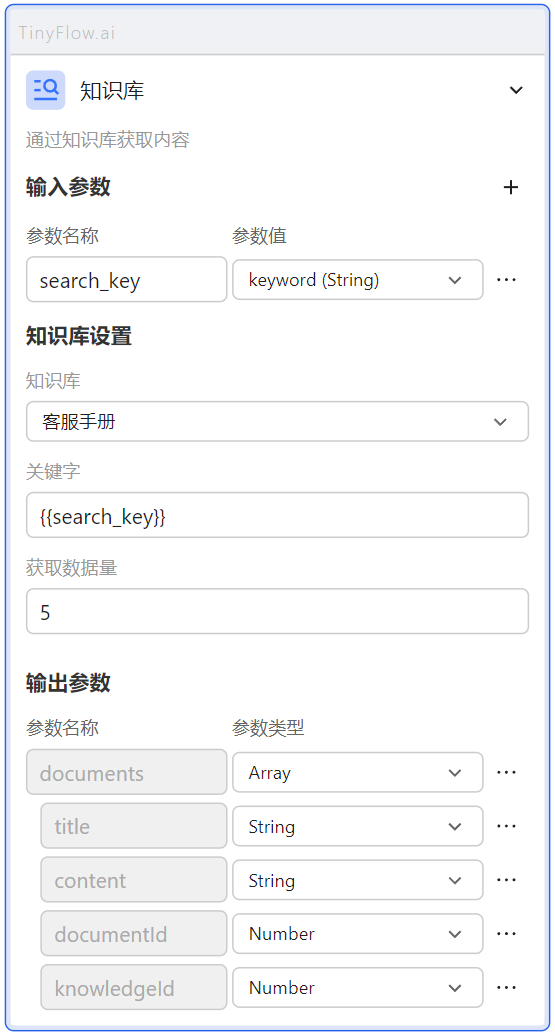Click the 获取数据量 field showing 5
The width and height of the screenshot is (555, 1035).
(x=277, y=611)
